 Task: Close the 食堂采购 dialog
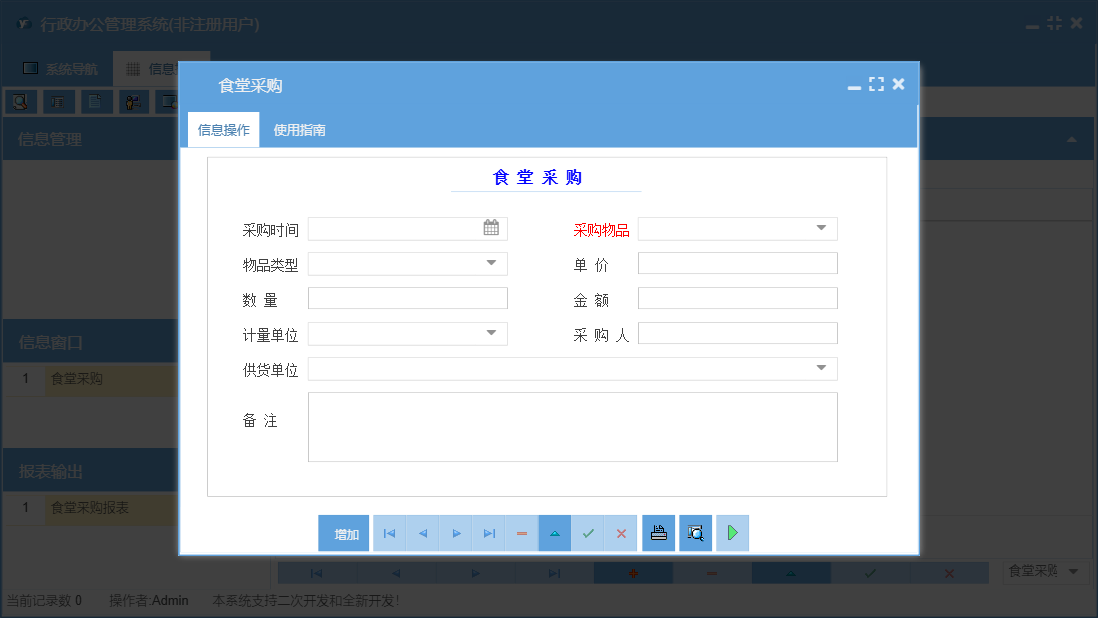pos(898,84)
